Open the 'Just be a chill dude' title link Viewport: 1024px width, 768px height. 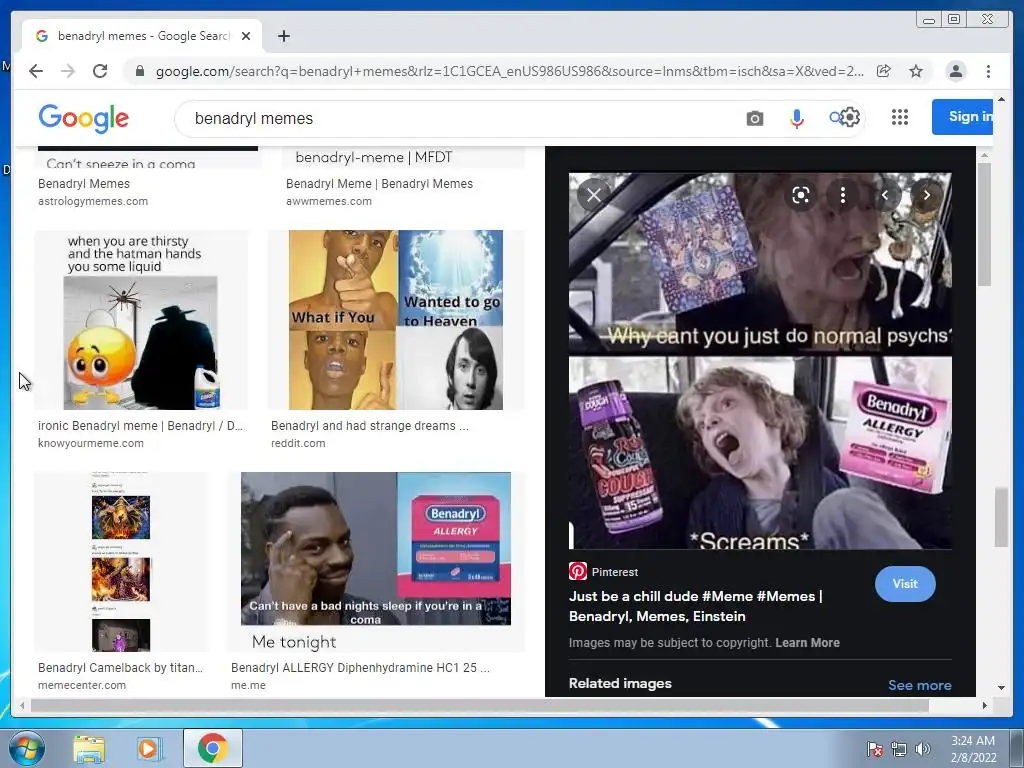(x=696, y=606)
